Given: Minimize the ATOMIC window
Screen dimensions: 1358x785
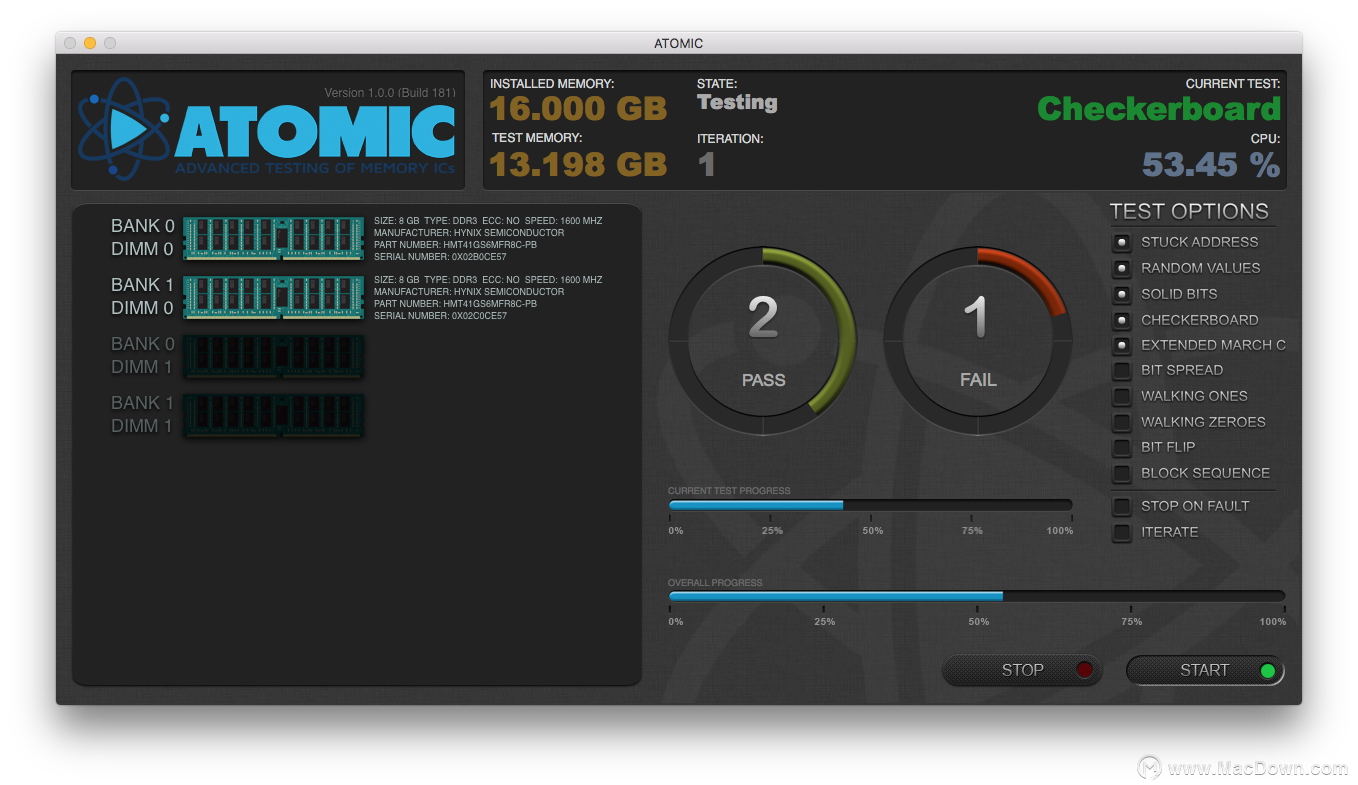Looking at the screenshot, I should coord(90,43).
